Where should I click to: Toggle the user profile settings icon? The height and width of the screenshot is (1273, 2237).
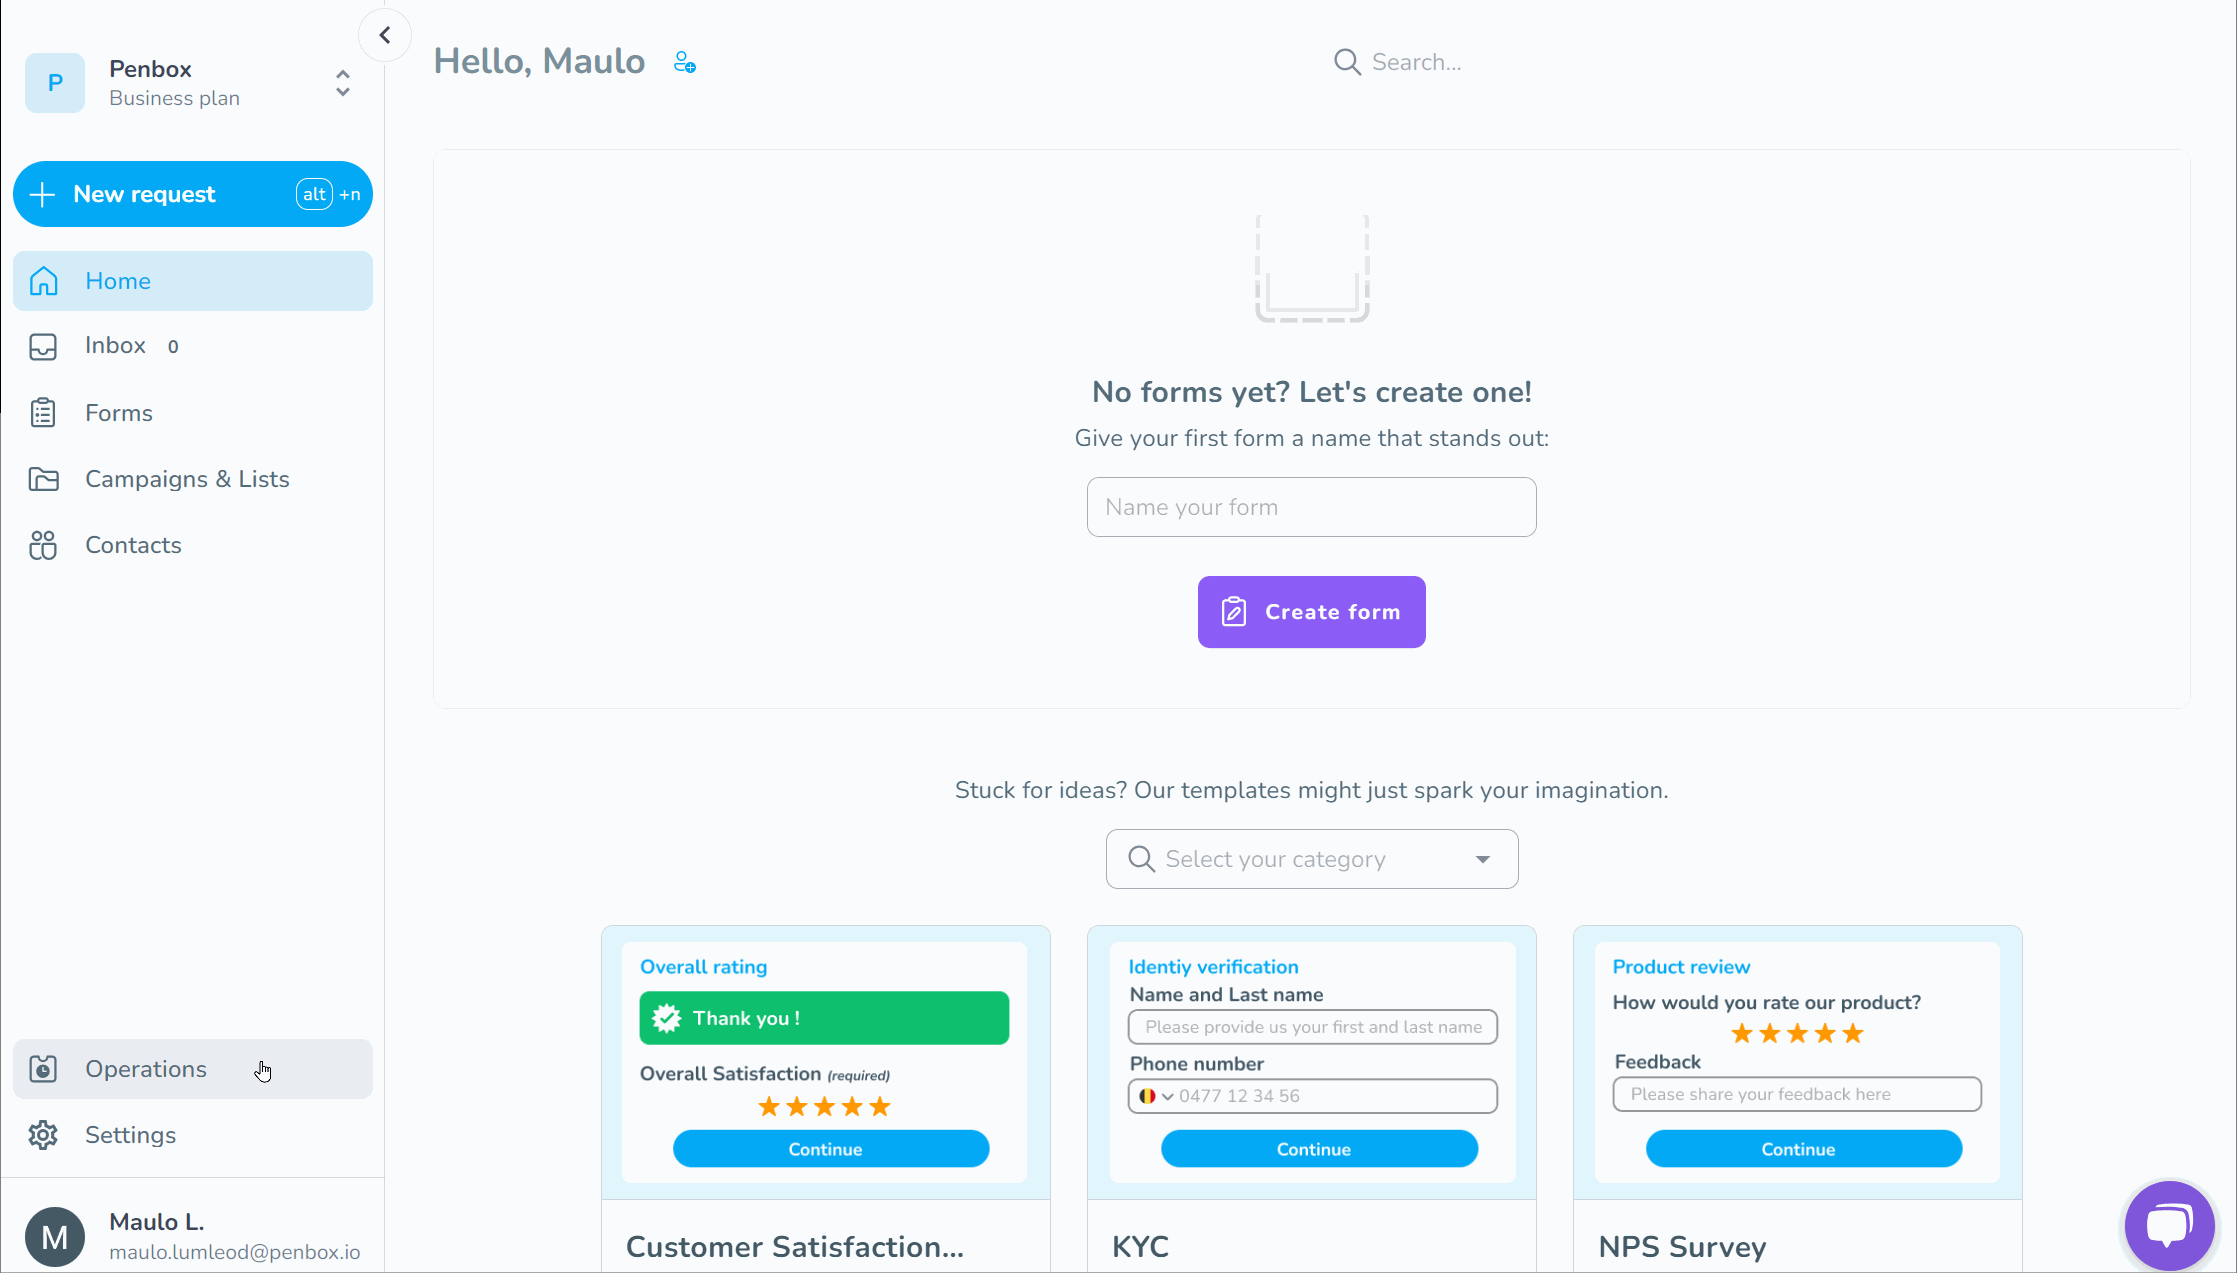[55, 1235]
